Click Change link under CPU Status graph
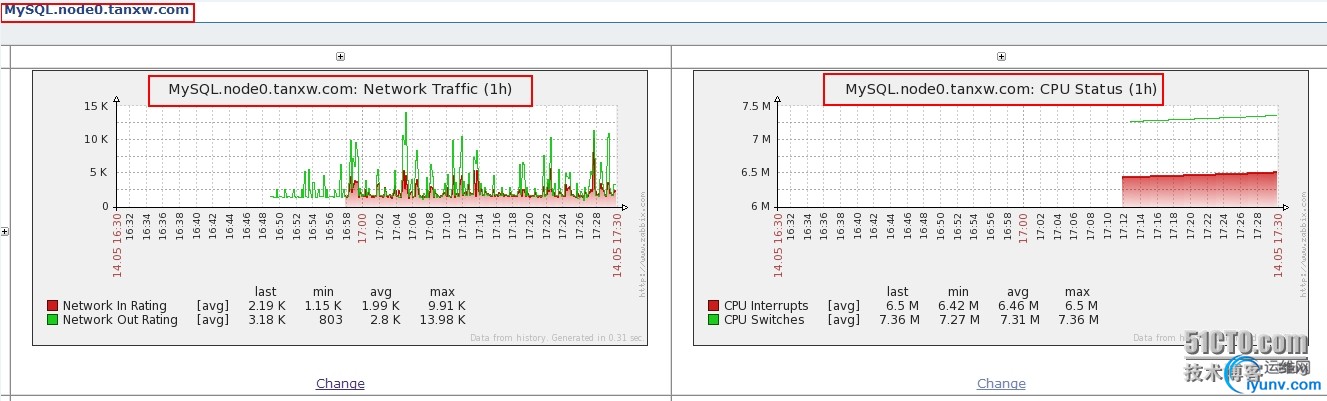 pyautogui.click(x=1001, y=383)
